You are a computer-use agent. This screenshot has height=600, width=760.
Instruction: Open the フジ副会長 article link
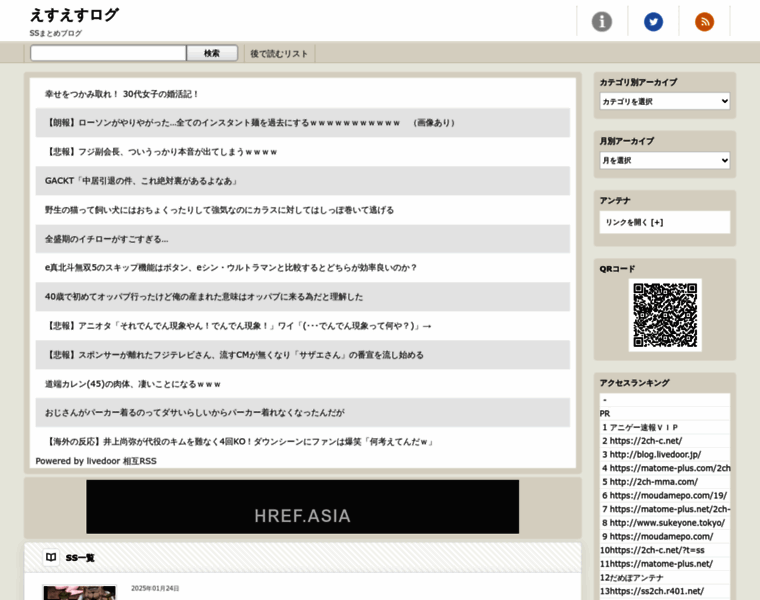pos(161,152)
